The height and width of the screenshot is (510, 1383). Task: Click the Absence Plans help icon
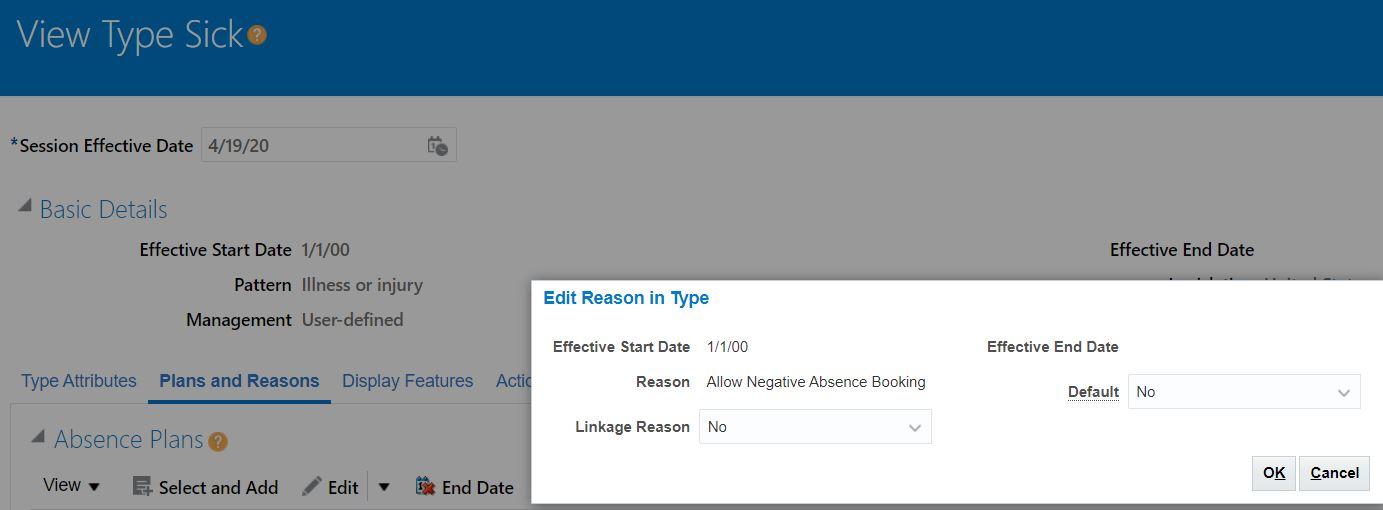[218, 441]
